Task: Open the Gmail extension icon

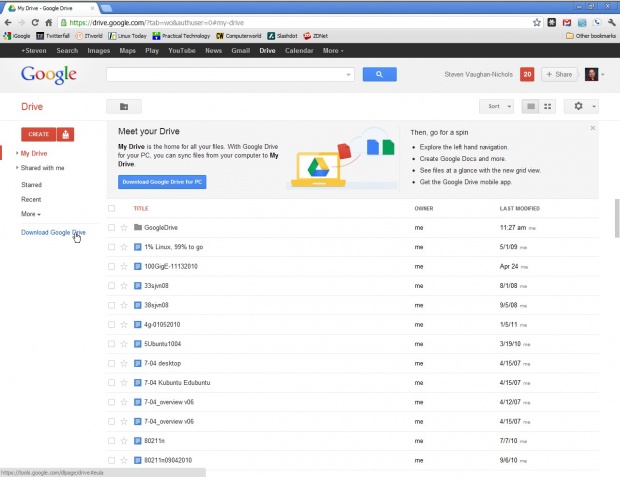Action: 567,23
